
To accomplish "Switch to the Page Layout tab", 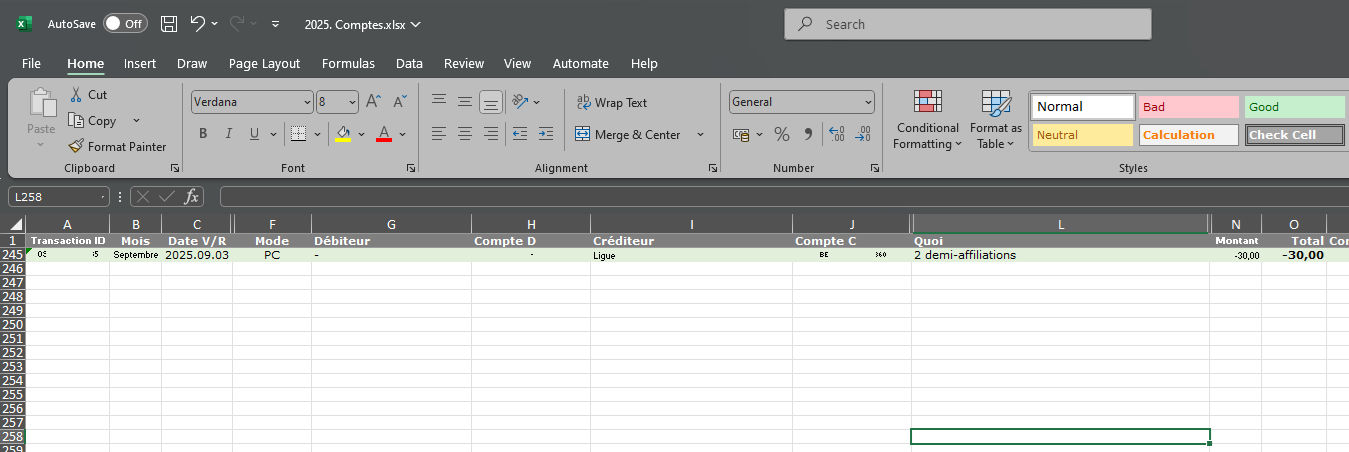I will (x=264, y=63).
